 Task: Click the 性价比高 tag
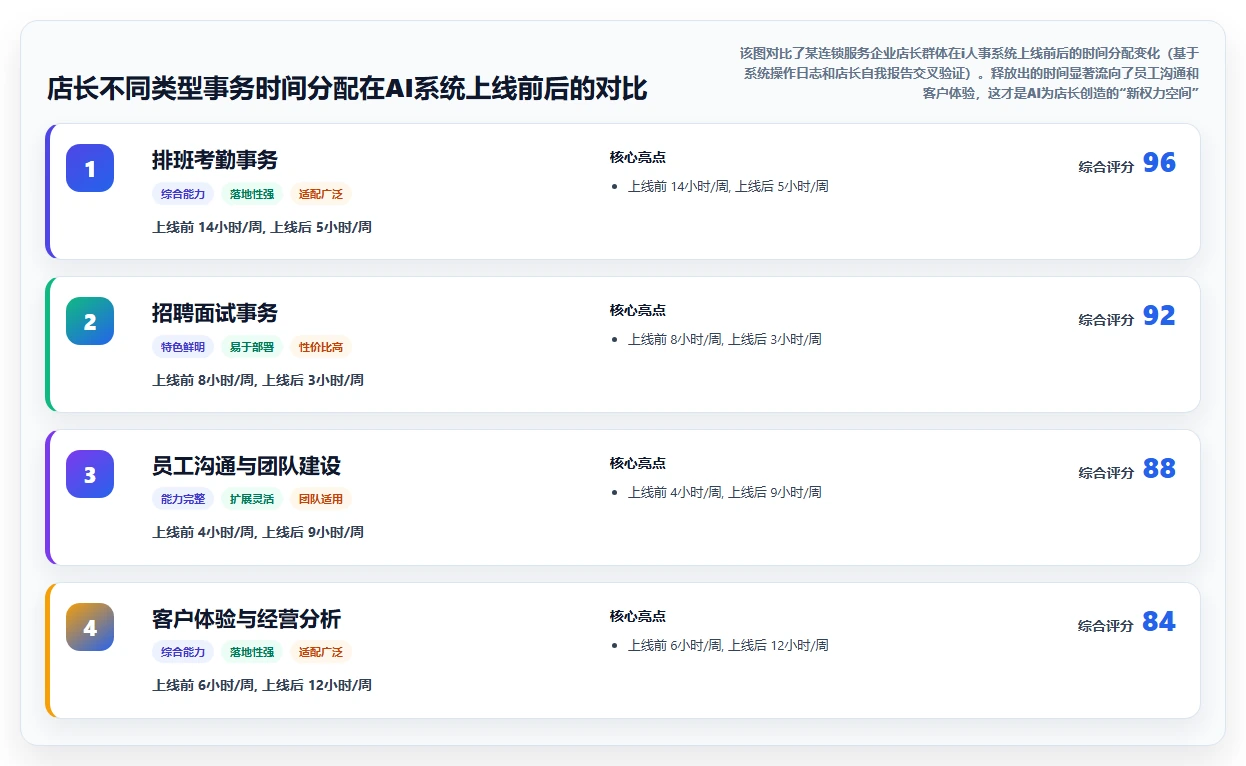click(321, 347)
